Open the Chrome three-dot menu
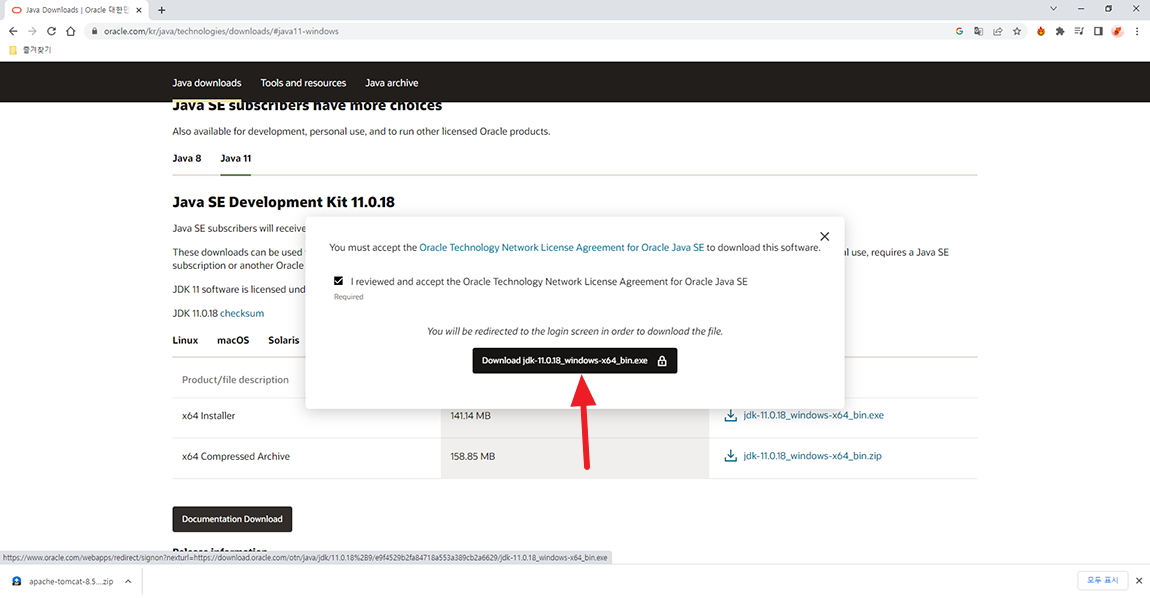 [x=1137, y=32]
